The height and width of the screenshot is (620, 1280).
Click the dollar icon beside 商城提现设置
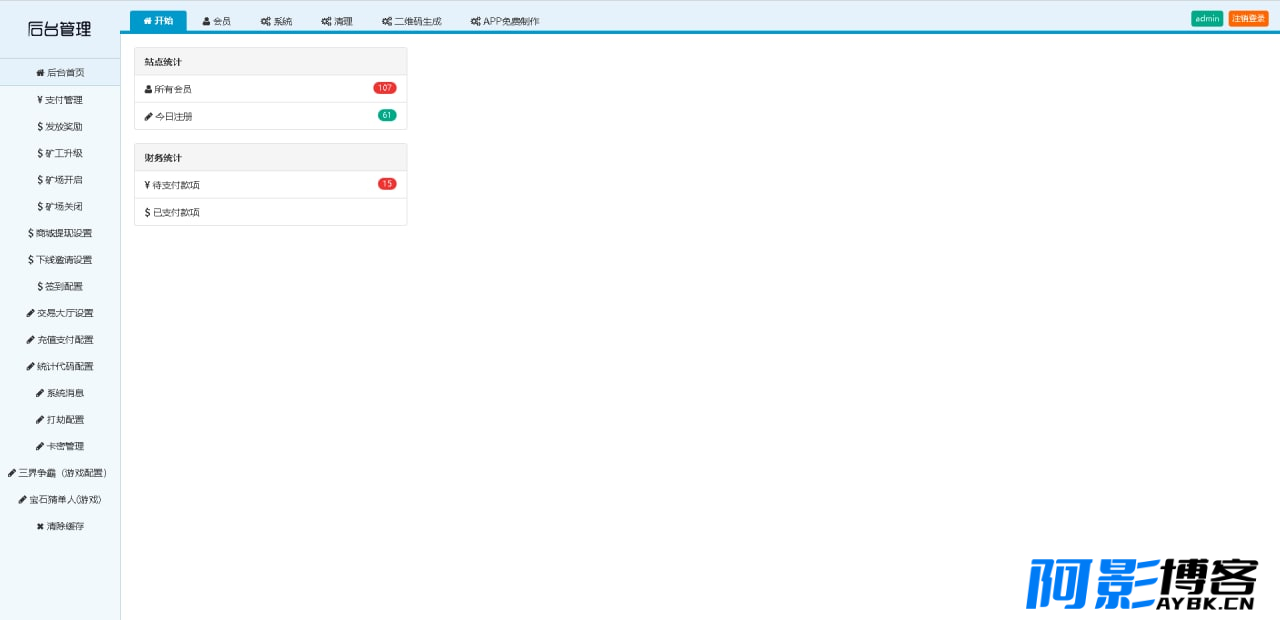pos(31,233)
